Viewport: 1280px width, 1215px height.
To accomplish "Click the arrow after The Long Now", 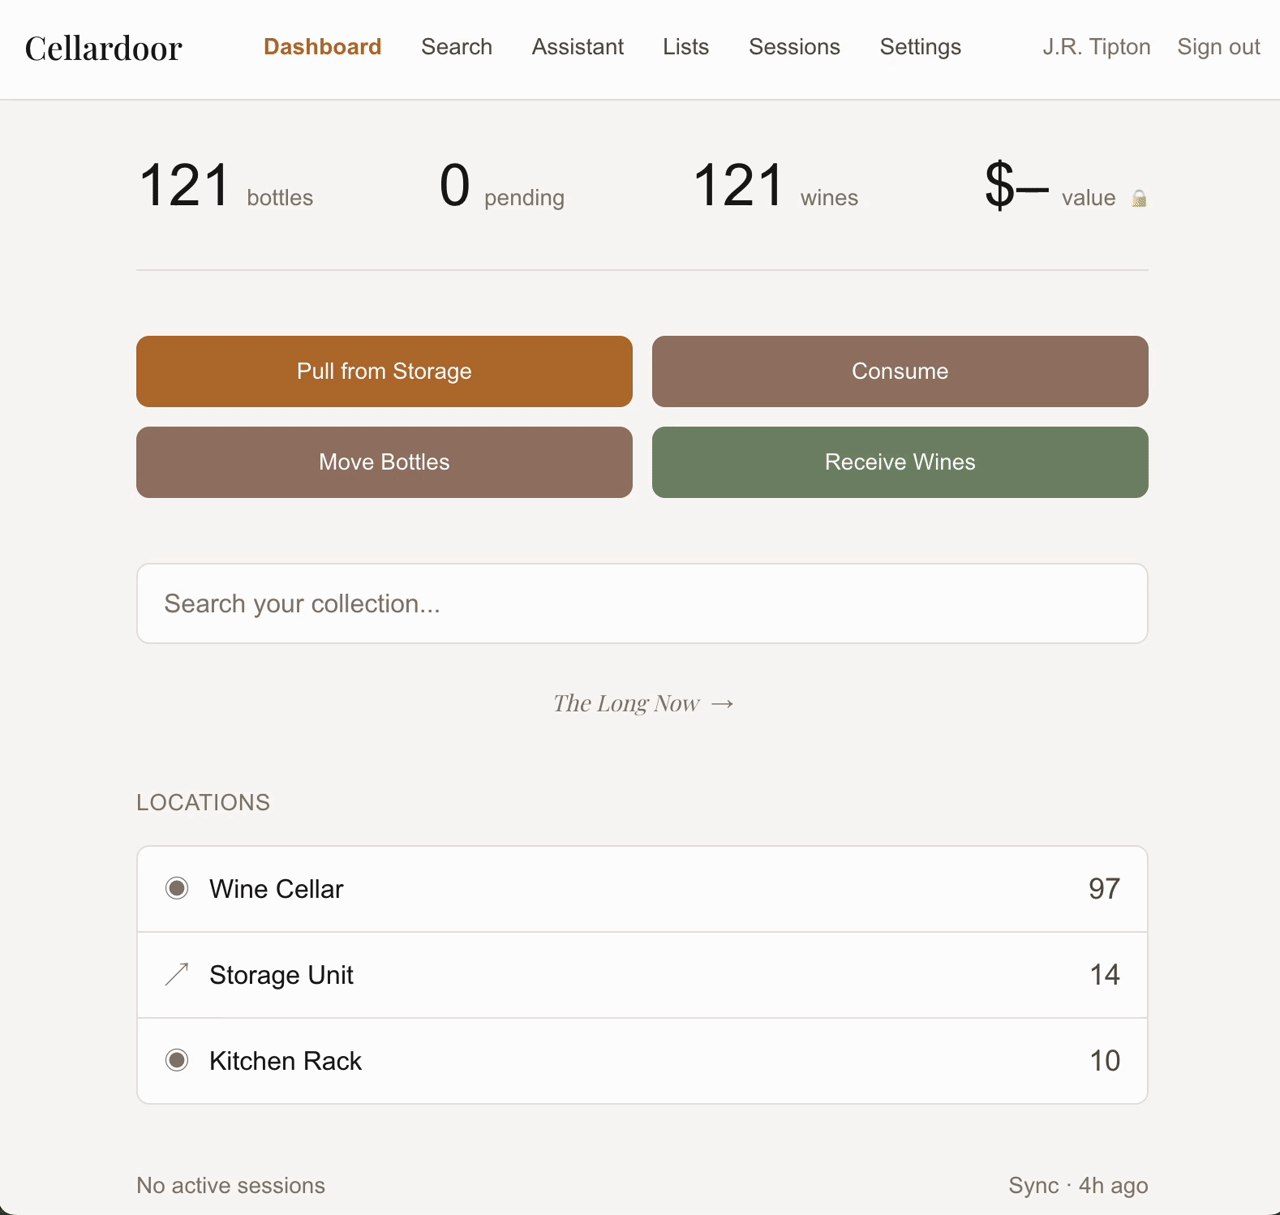I will click(722, 703).
